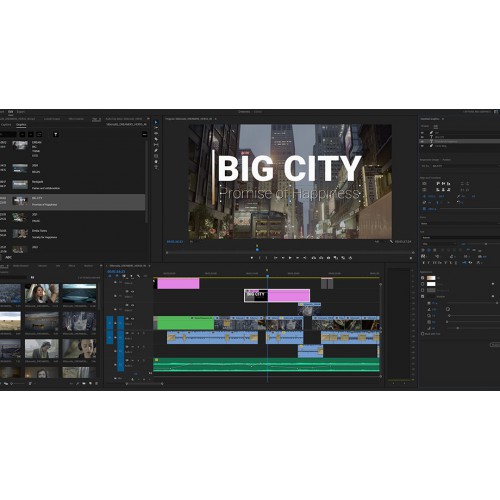Select the Selection tool in the toolbar
500x500 pixels.
click(x=156, y=122)
